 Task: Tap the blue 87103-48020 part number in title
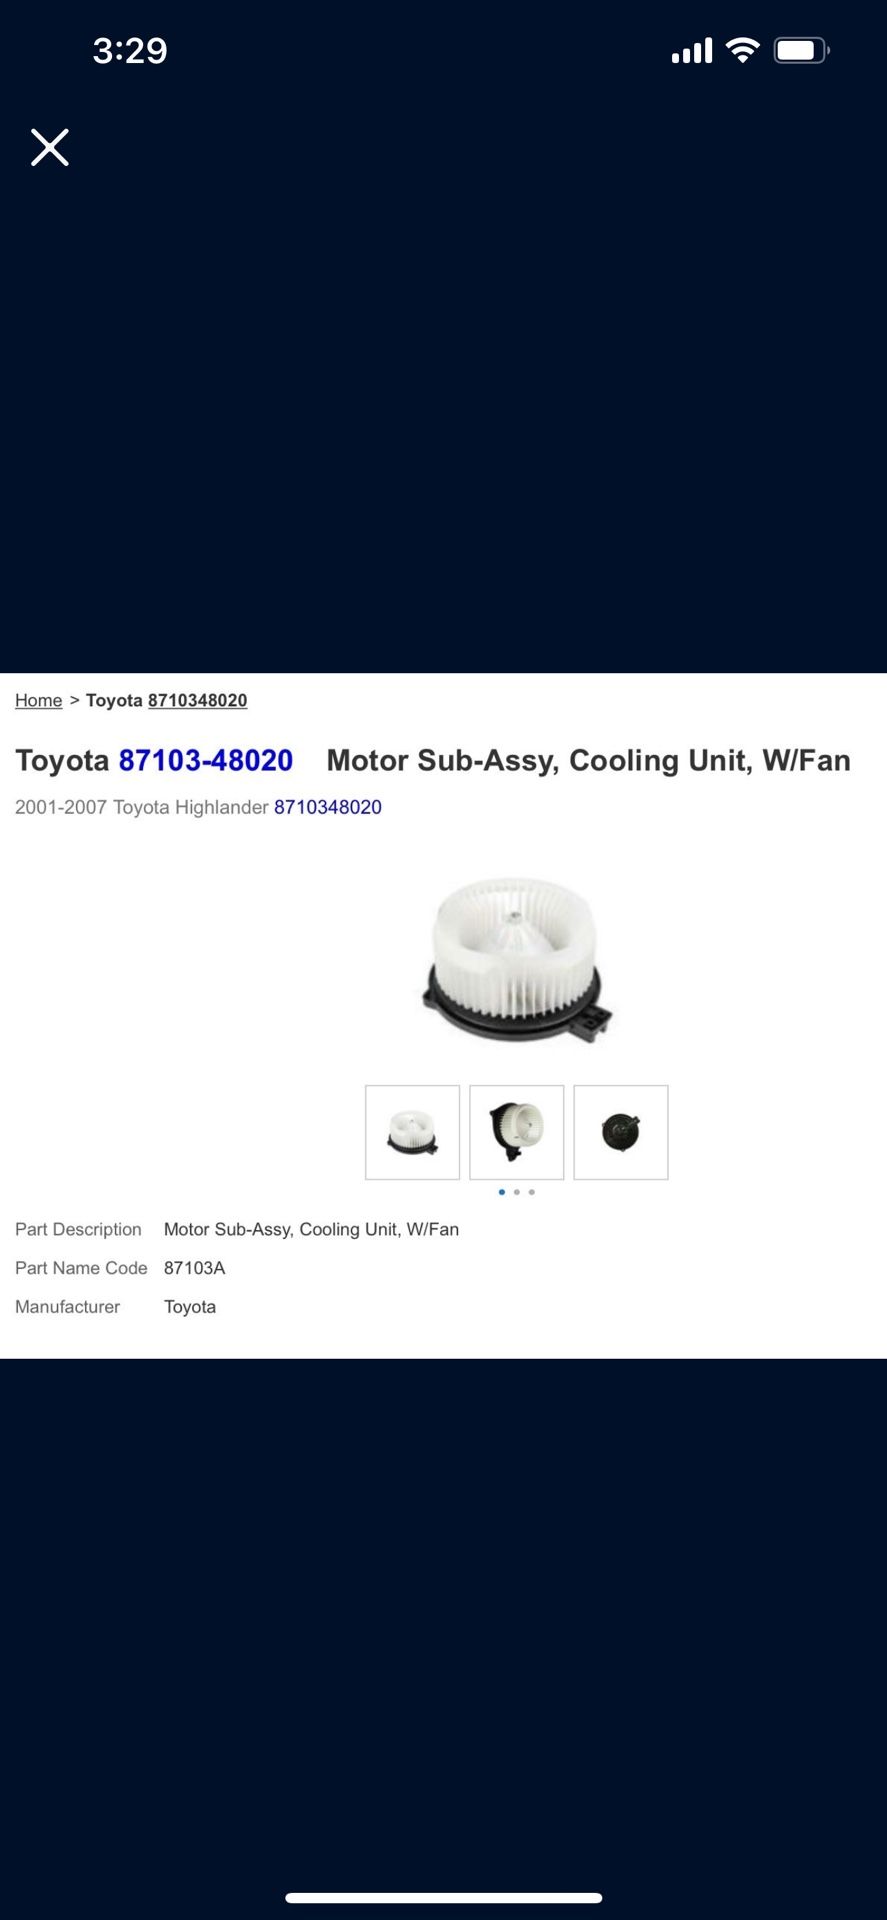[206, 760]
